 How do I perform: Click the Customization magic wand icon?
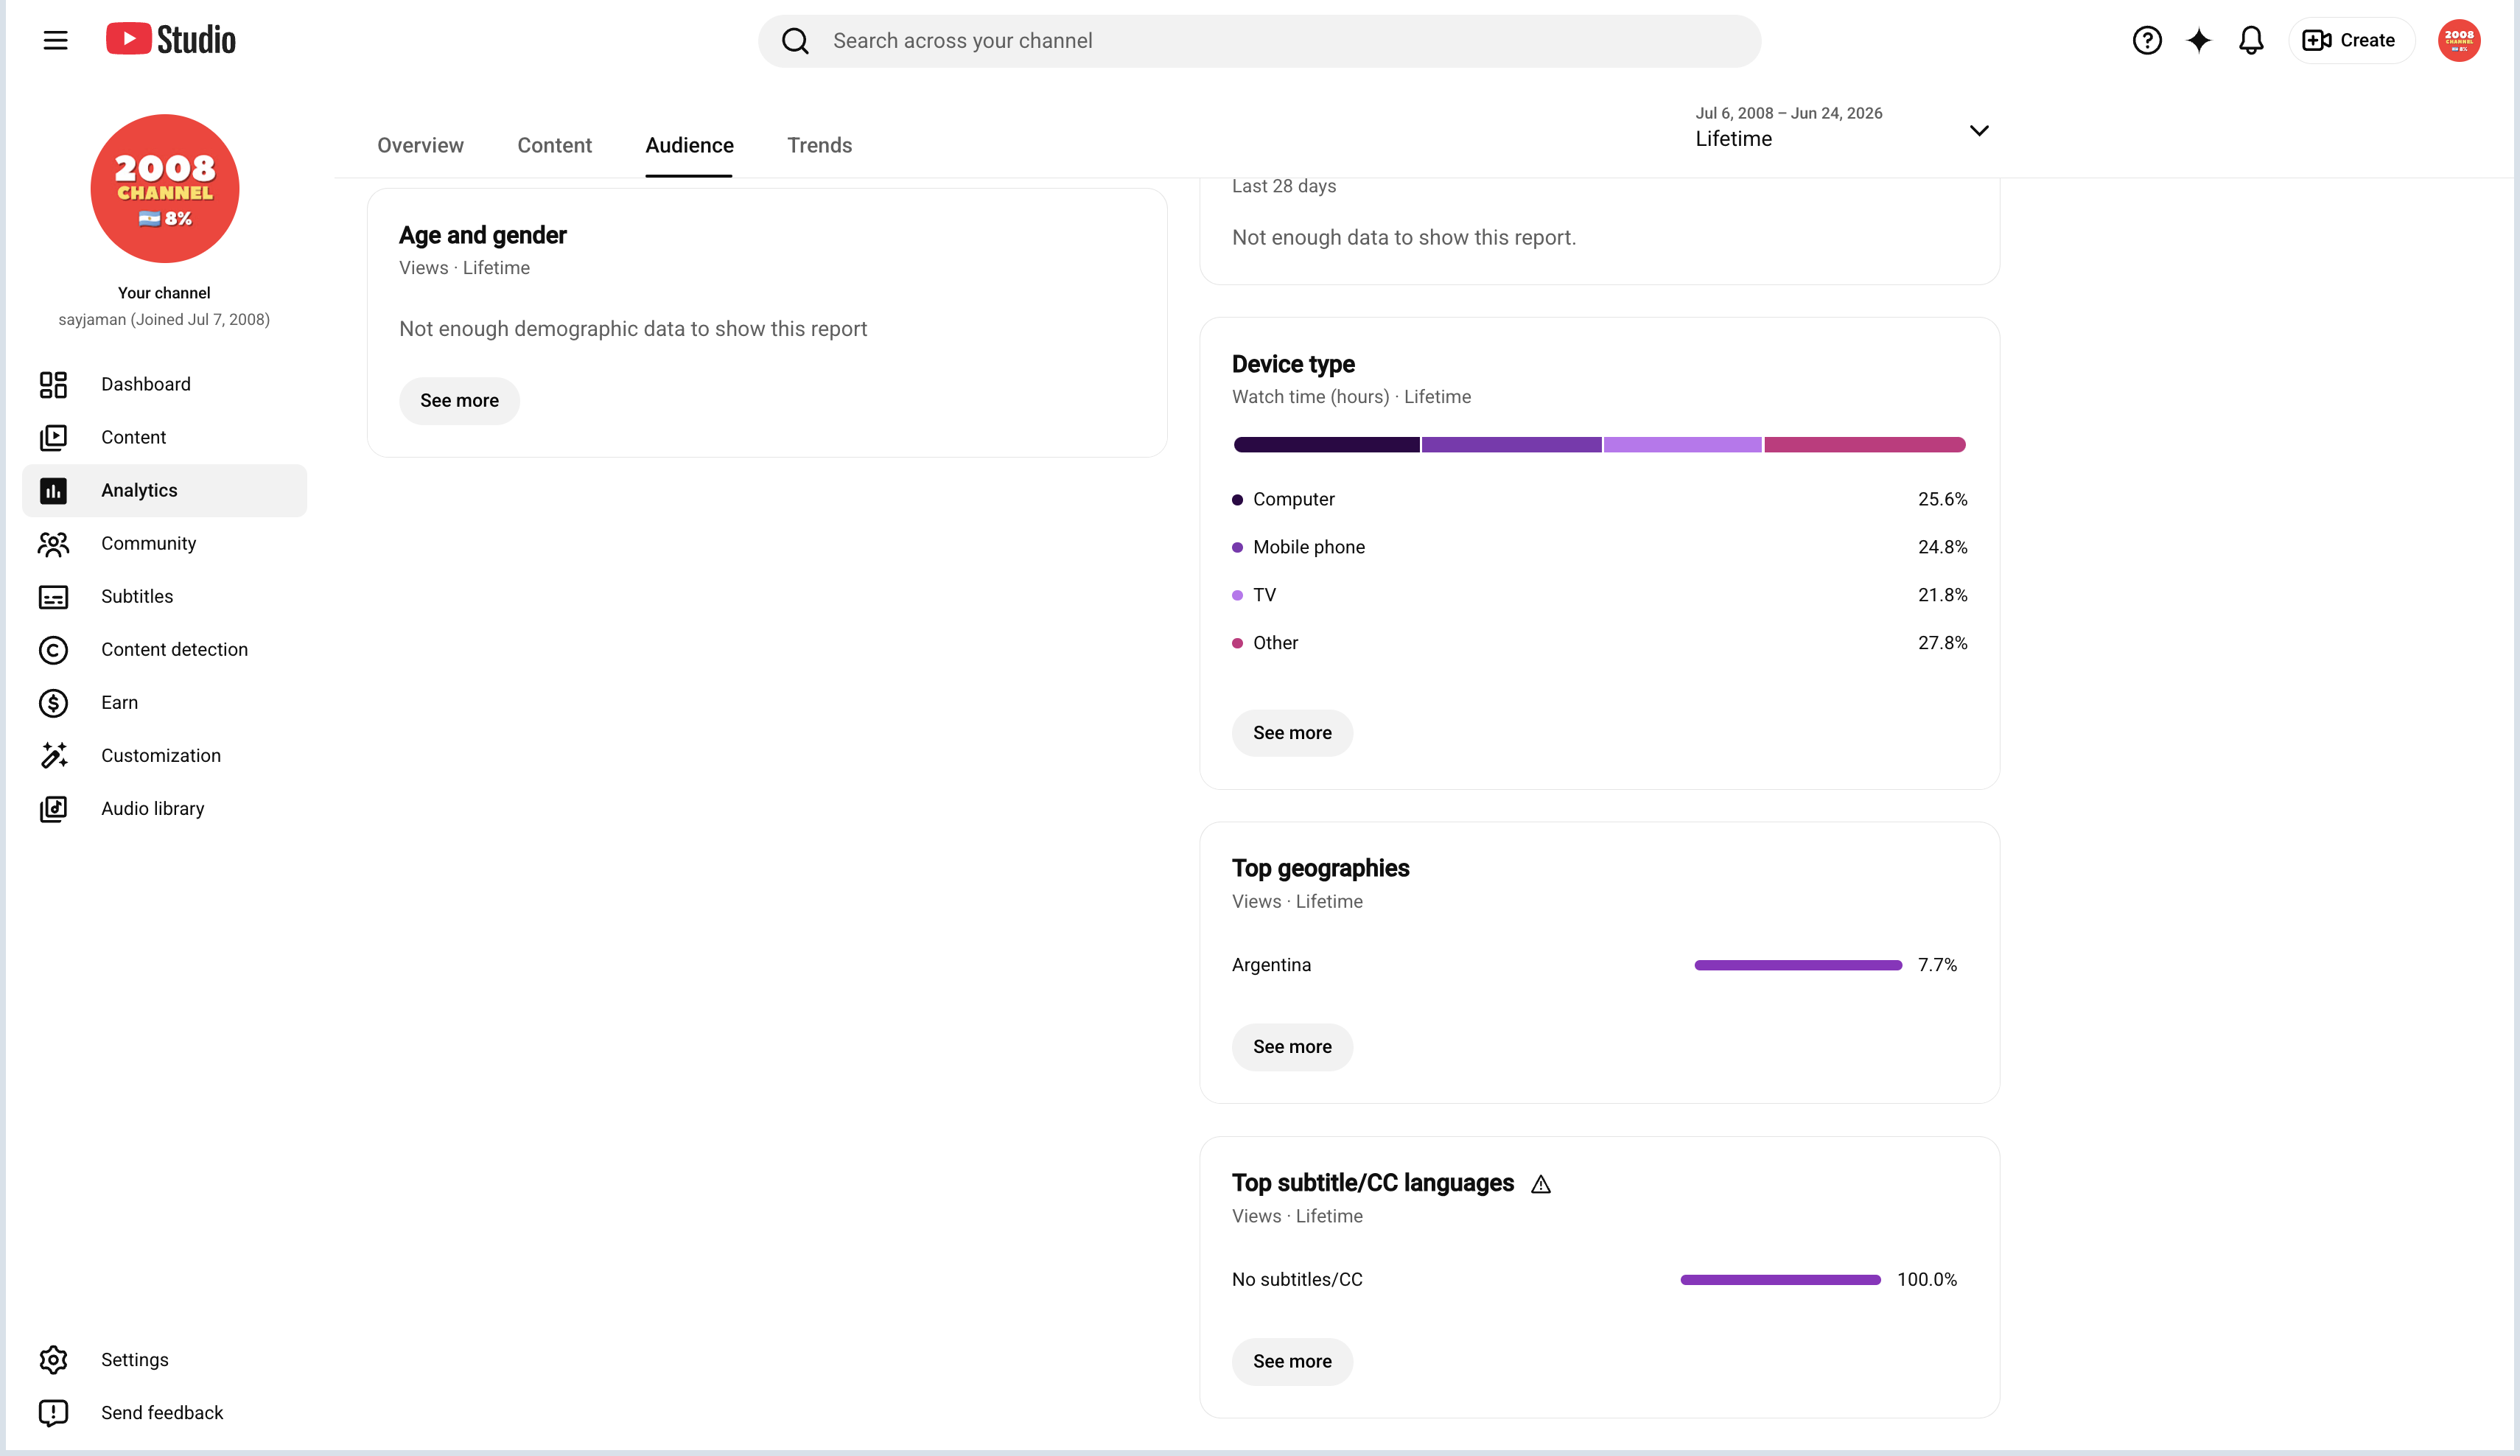click(53, 755)
